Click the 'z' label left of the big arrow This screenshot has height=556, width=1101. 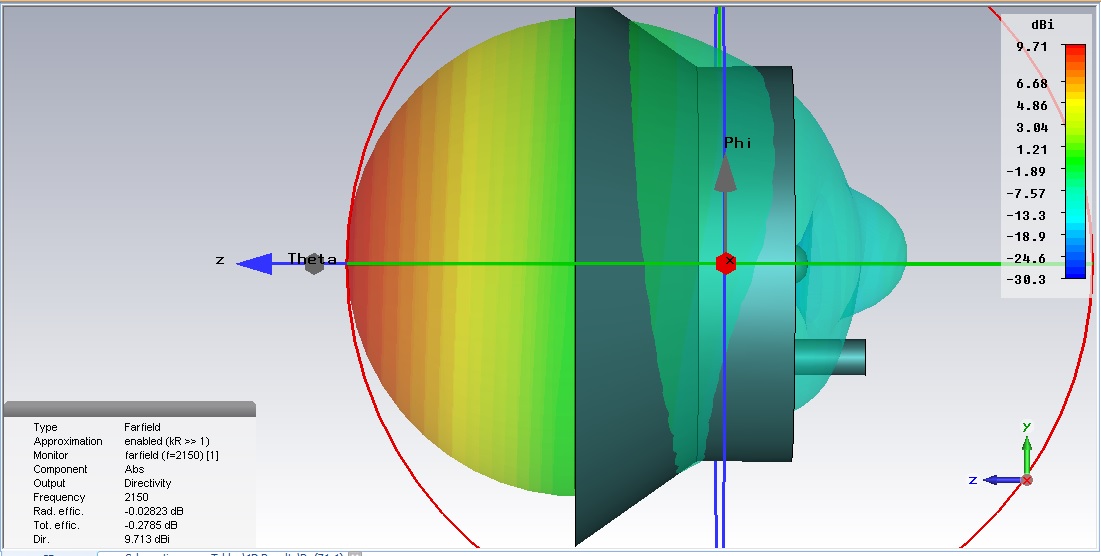220,260
